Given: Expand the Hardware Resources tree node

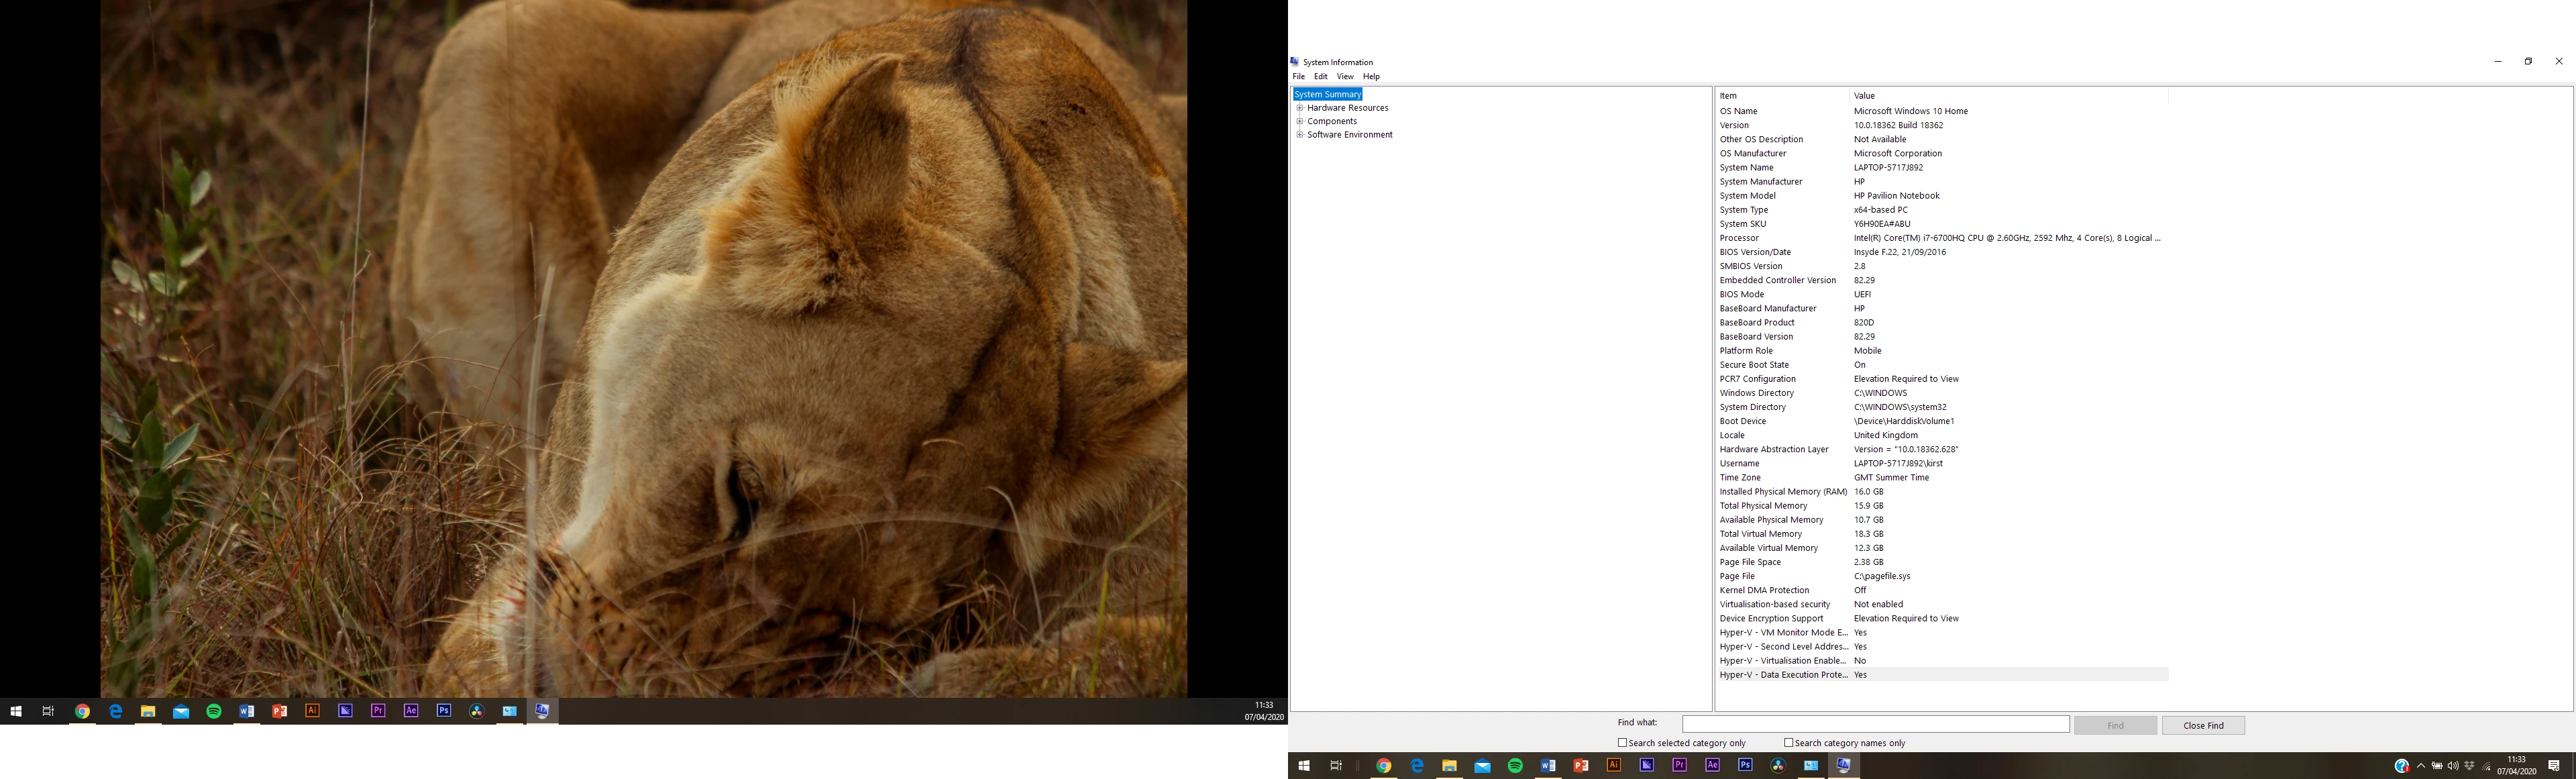Looking at the screenshot, I should click(x=1300, y=108).
